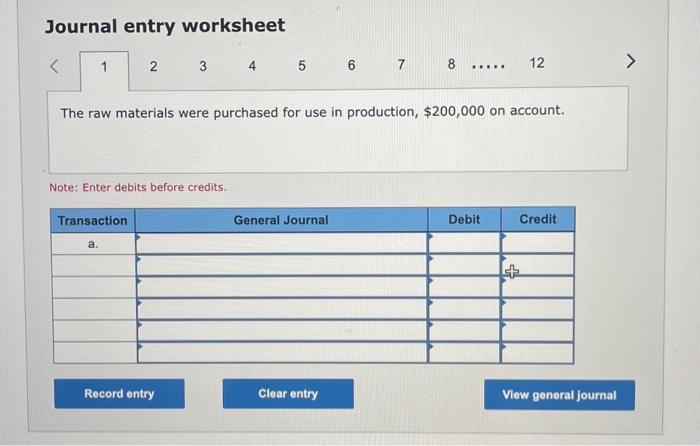Select worksheet tab 1
The image size is (700, 446).
[x=104, y=67]
